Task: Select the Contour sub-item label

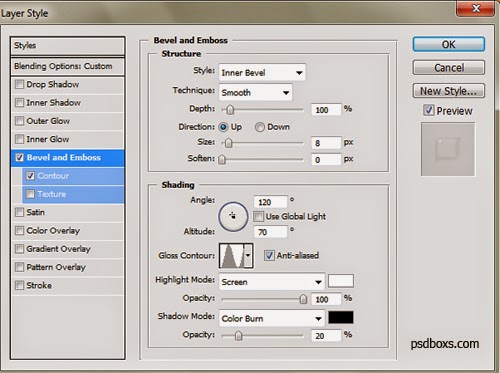Action: click(x=53, y=176)
